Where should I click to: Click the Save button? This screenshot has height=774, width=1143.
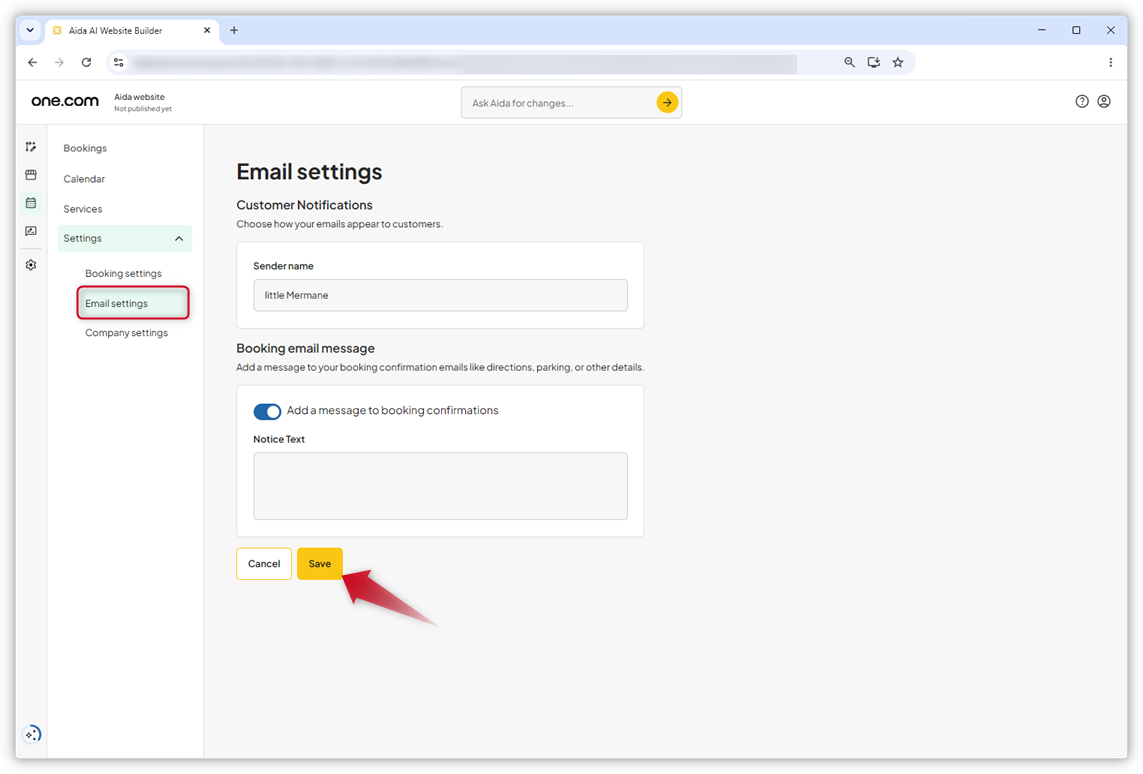click(x=319, y=563)
